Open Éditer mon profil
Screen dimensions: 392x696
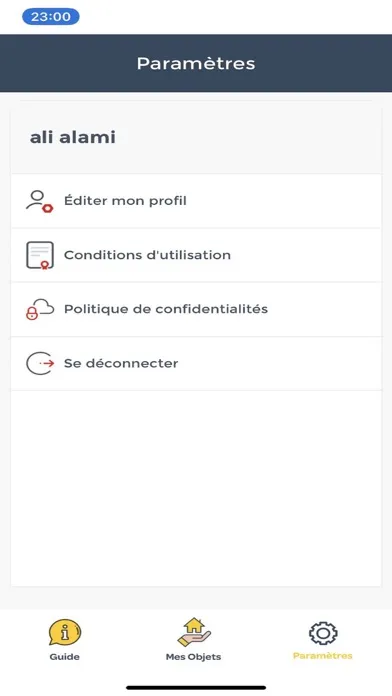(x=196, y=201)
